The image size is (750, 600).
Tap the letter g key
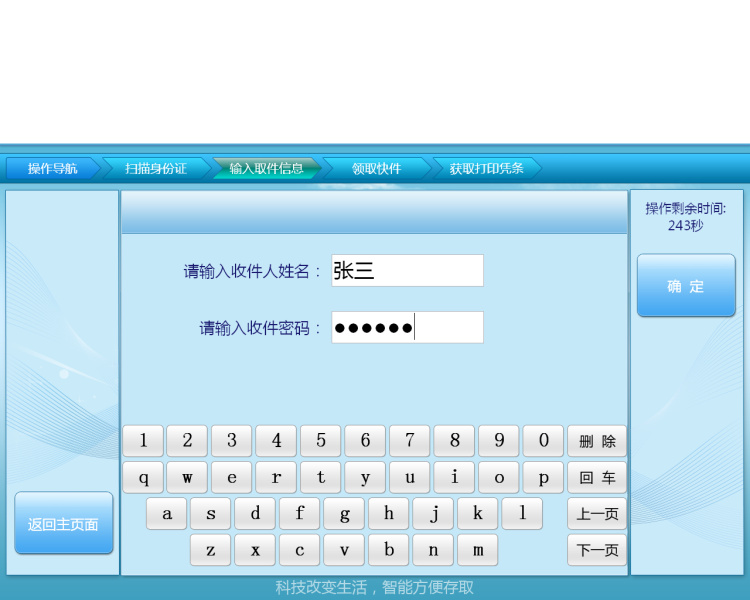coord(344,514)
